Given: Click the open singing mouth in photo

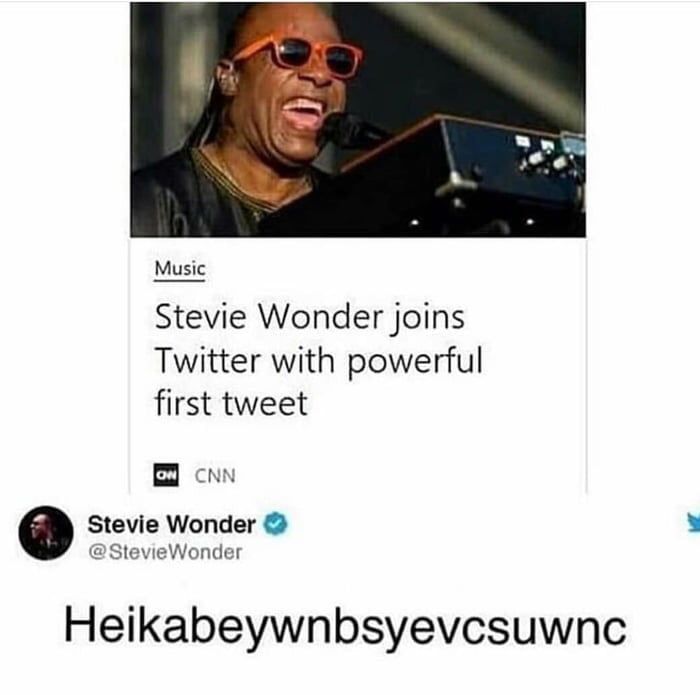Looking at the screenshot, I should [x=304, y=112].
